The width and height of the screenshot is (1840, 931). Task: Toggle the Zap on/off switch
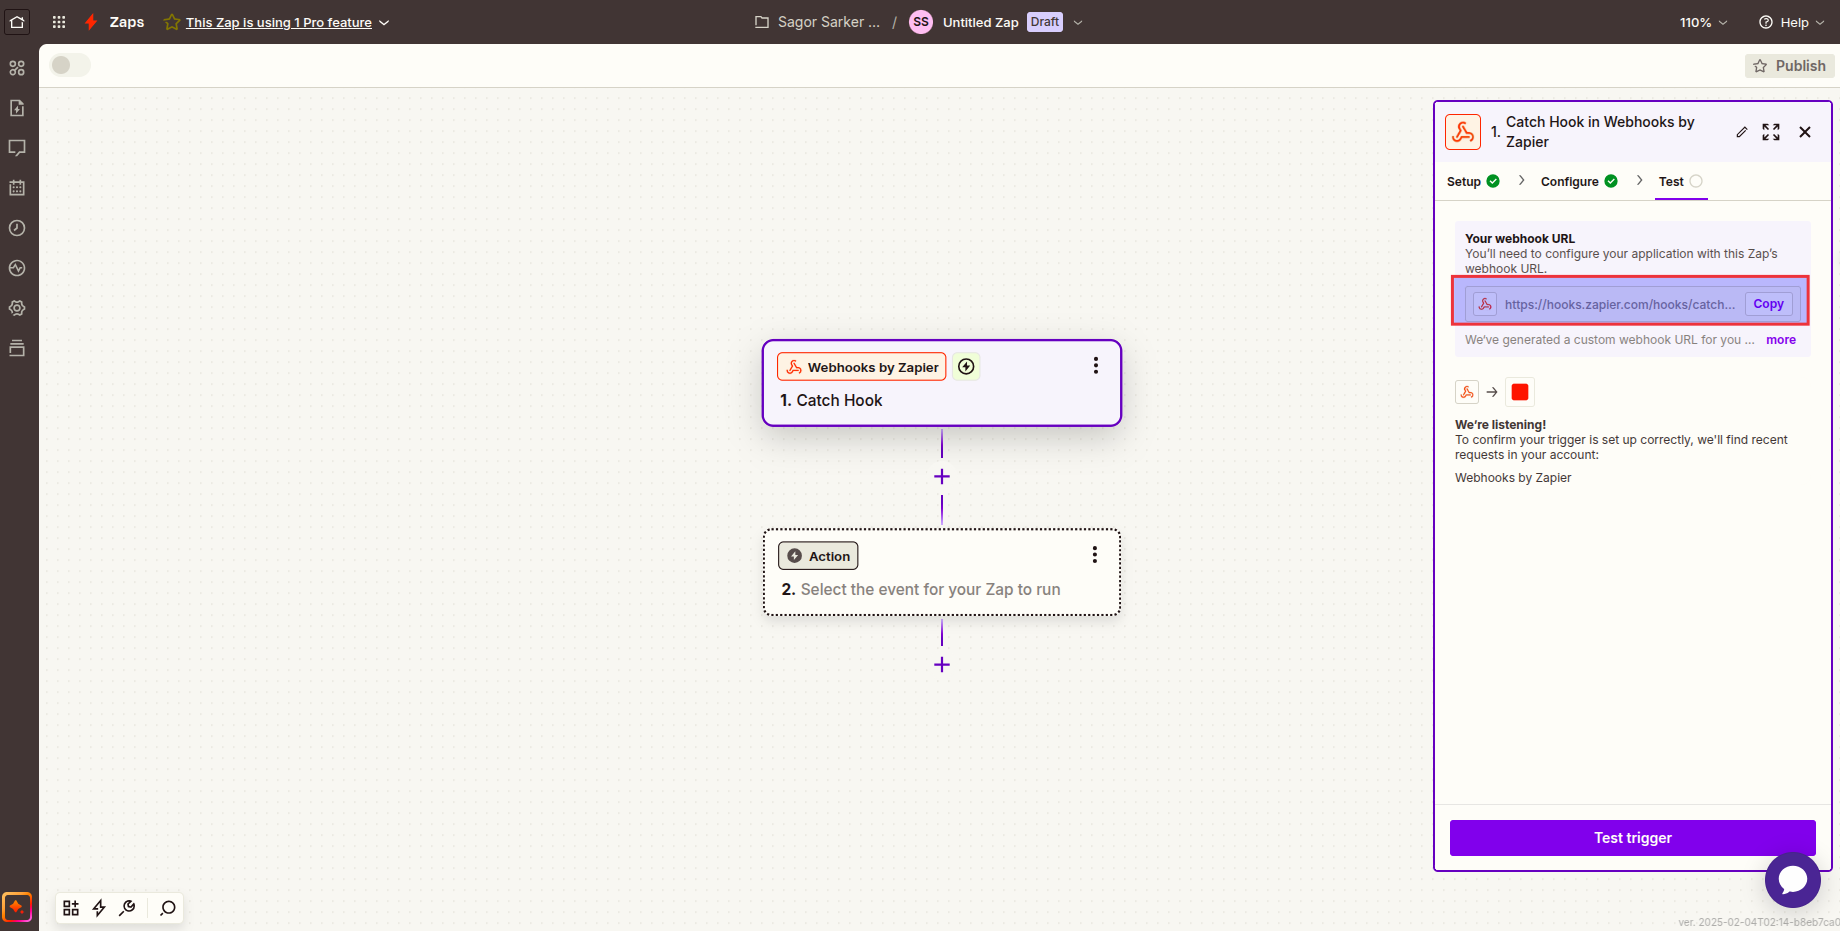click(70, 65)
